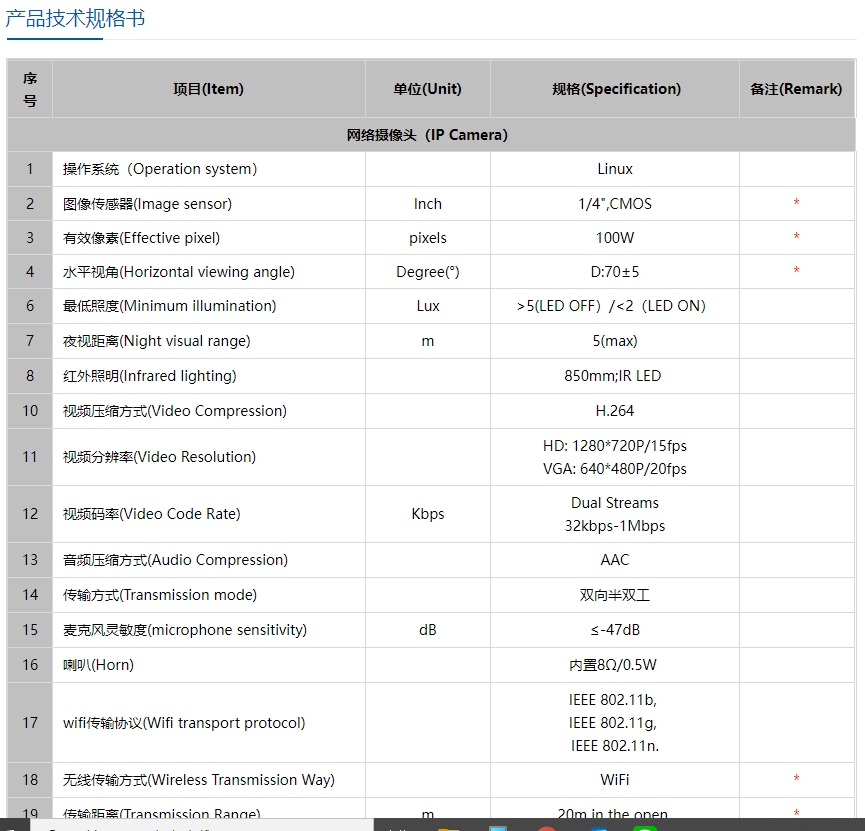Click the HD: 1280*720P/15fps resolution text
Viewport: 865px width, 831px height.
[614, 446]
